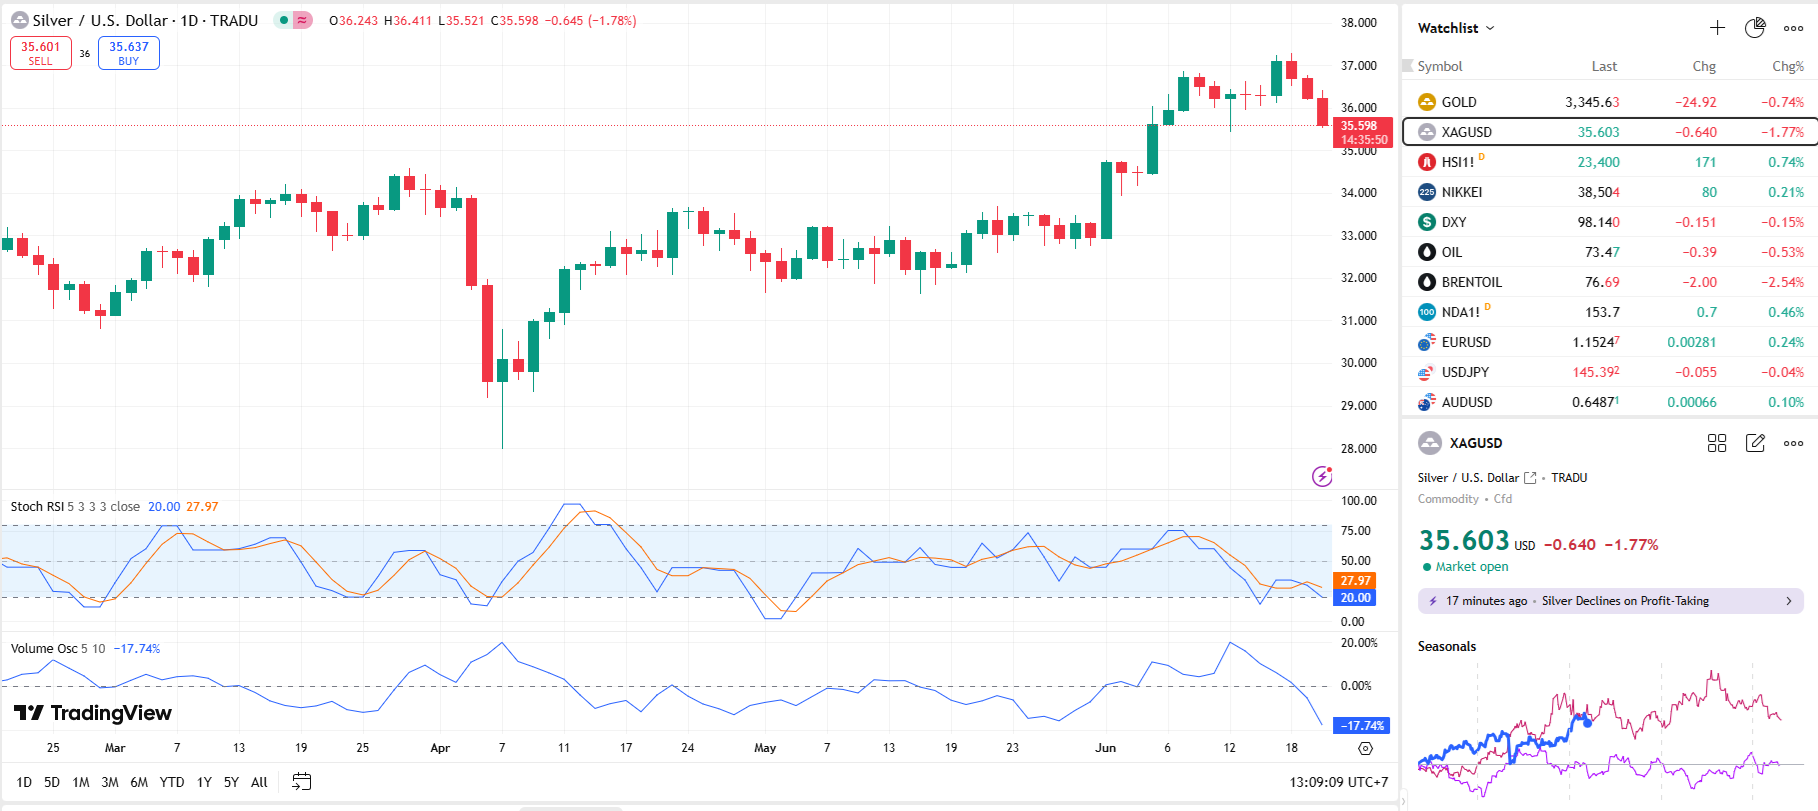Viewport: 1818px width, 811px height.
Task: Click the go-to-date calendar icon
Action: [301, 782]
